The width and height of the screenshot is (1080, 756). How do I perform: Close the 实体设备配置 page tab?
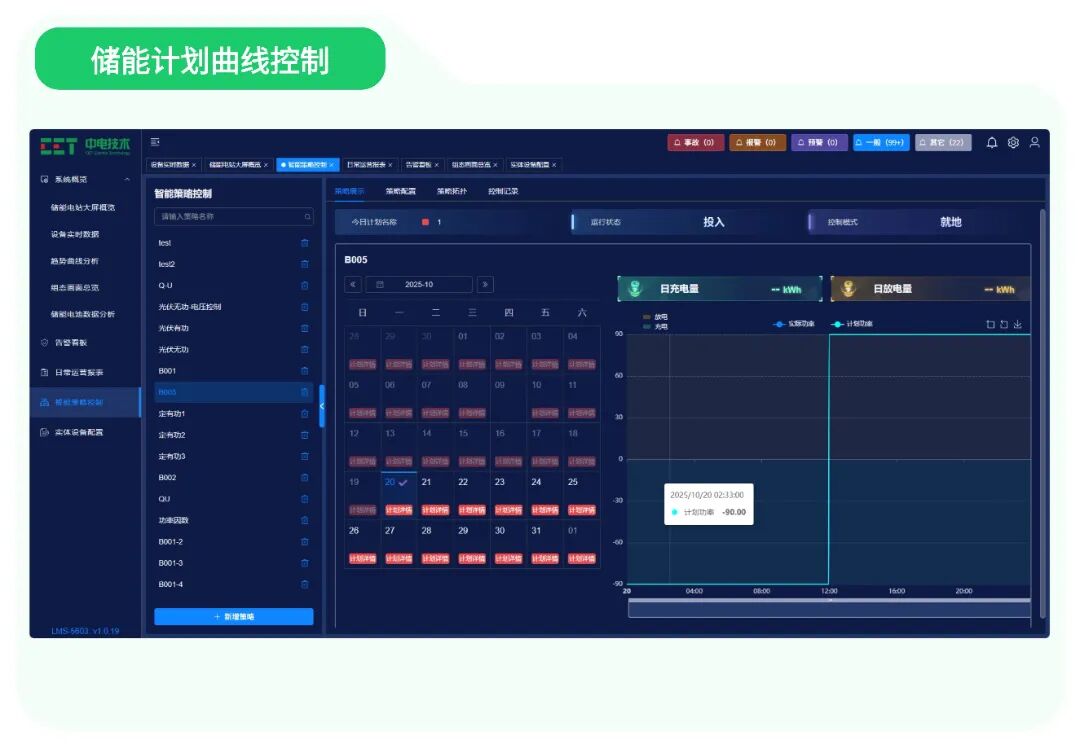pyautogui.click(x=554, y=165)
